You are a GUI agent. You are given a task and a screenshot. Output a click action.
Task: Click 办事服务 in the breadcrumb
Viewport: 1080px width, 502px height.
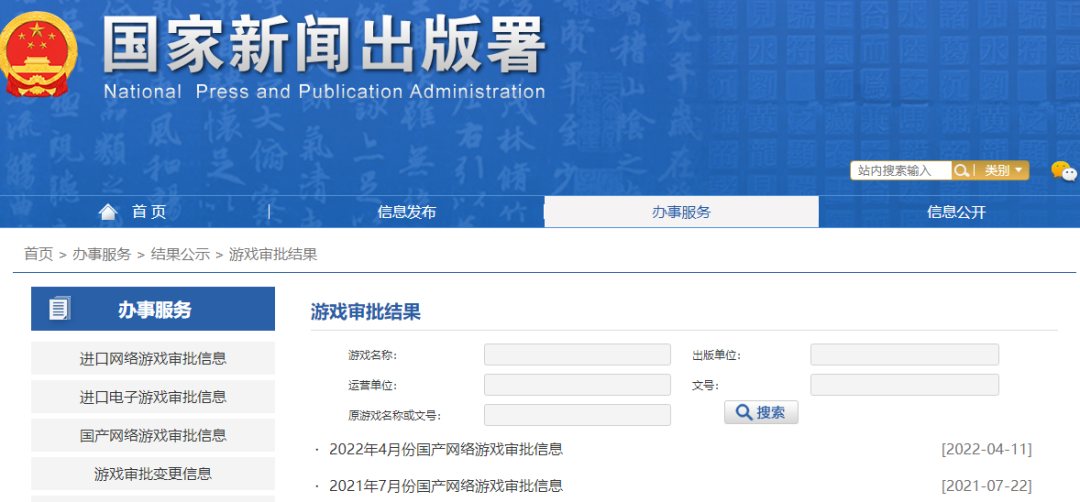click(x=102, y=254)
